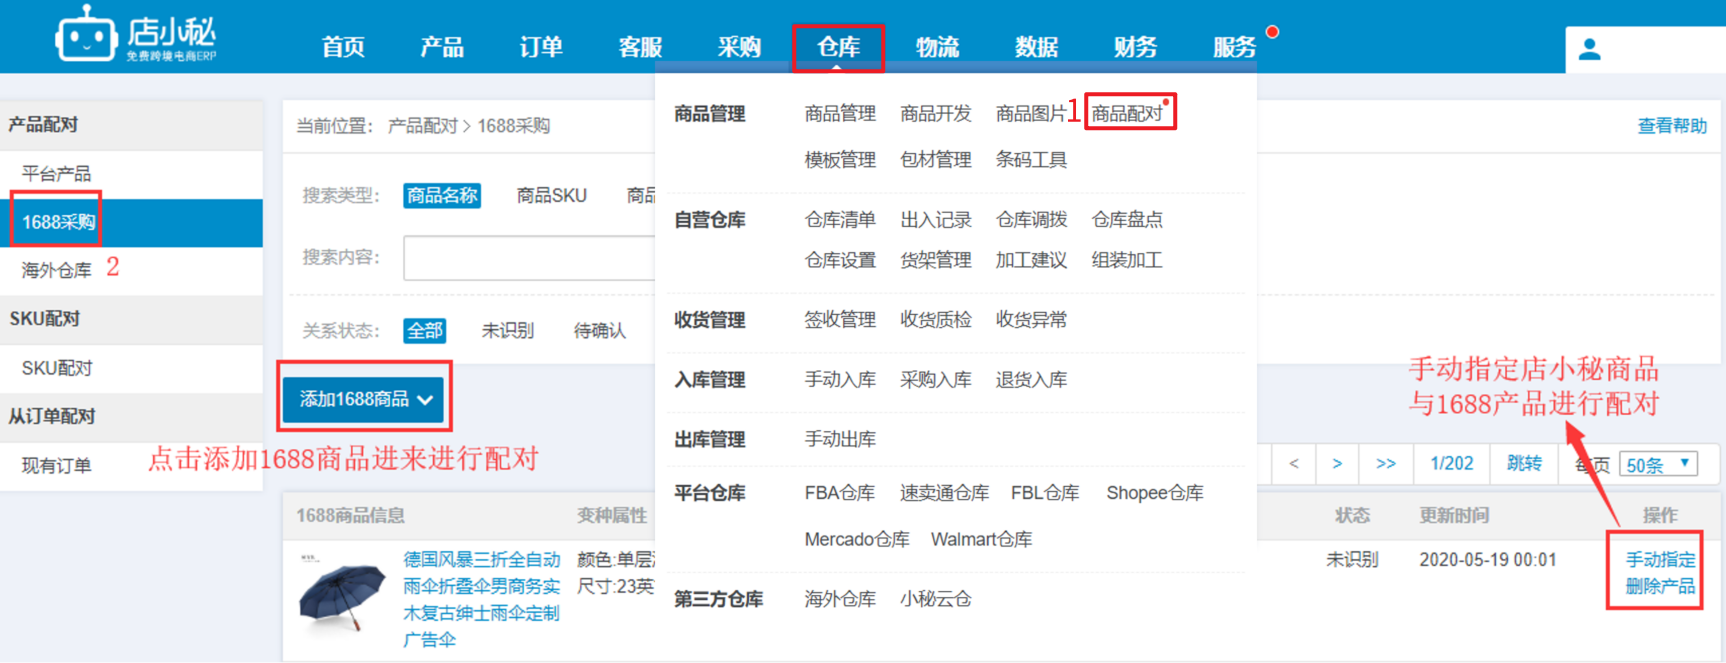Open 模板管理 menu entry
Screen dimensions: 1726x663
click(840, 160)
